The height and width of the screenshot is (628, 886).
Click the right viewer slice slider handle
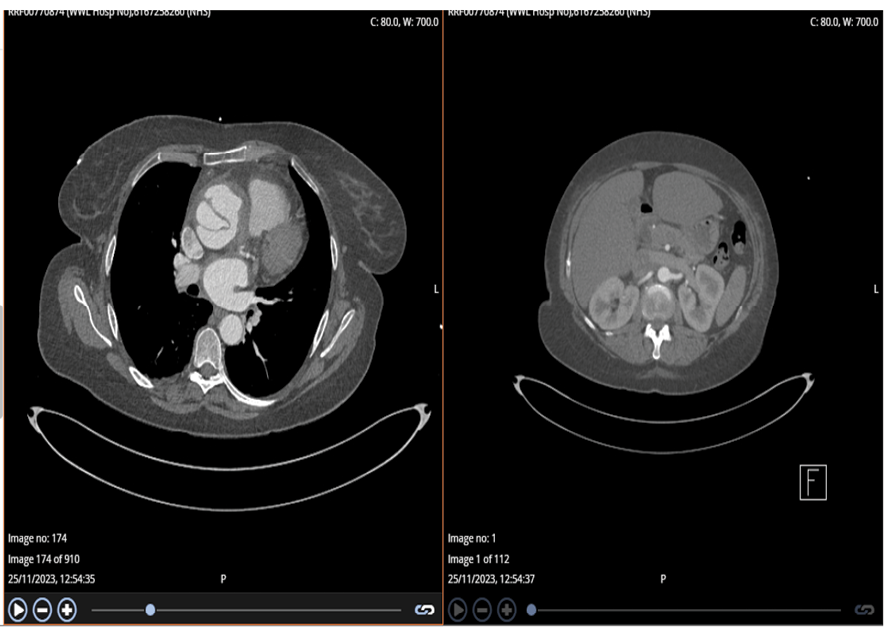(x=531, y=609)
